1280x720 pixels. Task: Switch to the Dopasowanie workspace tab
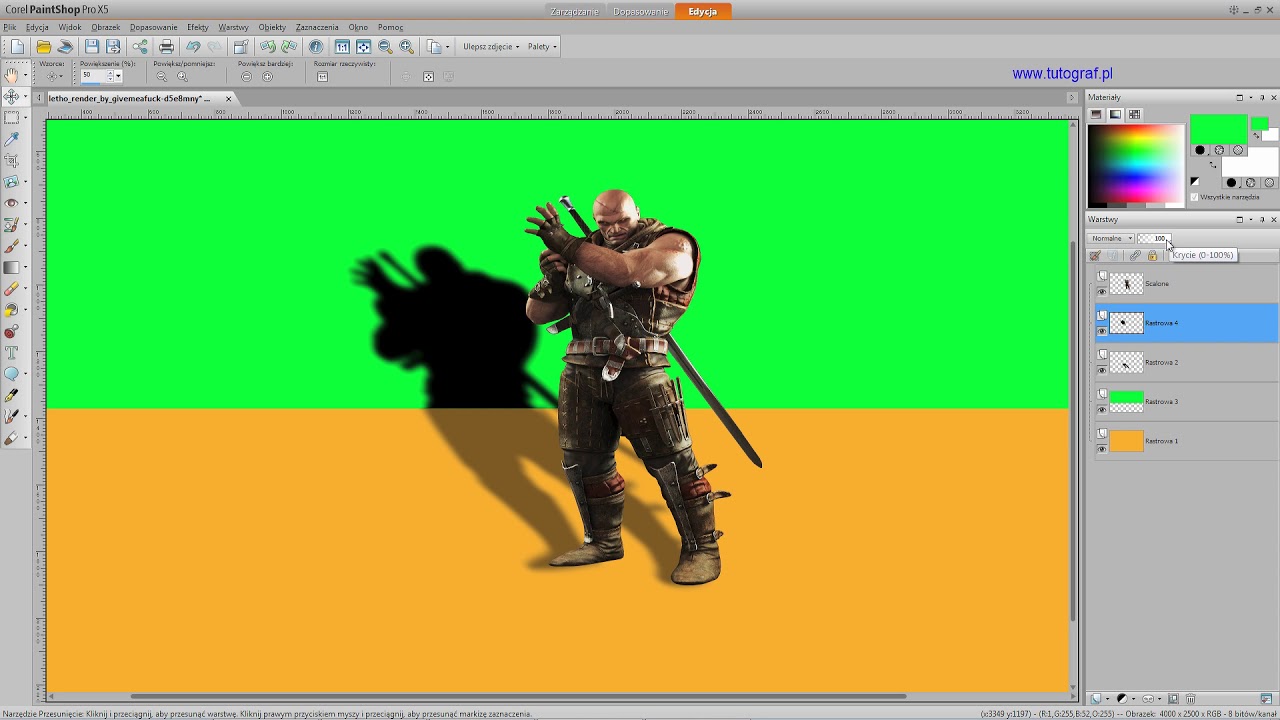pos(640,11)
